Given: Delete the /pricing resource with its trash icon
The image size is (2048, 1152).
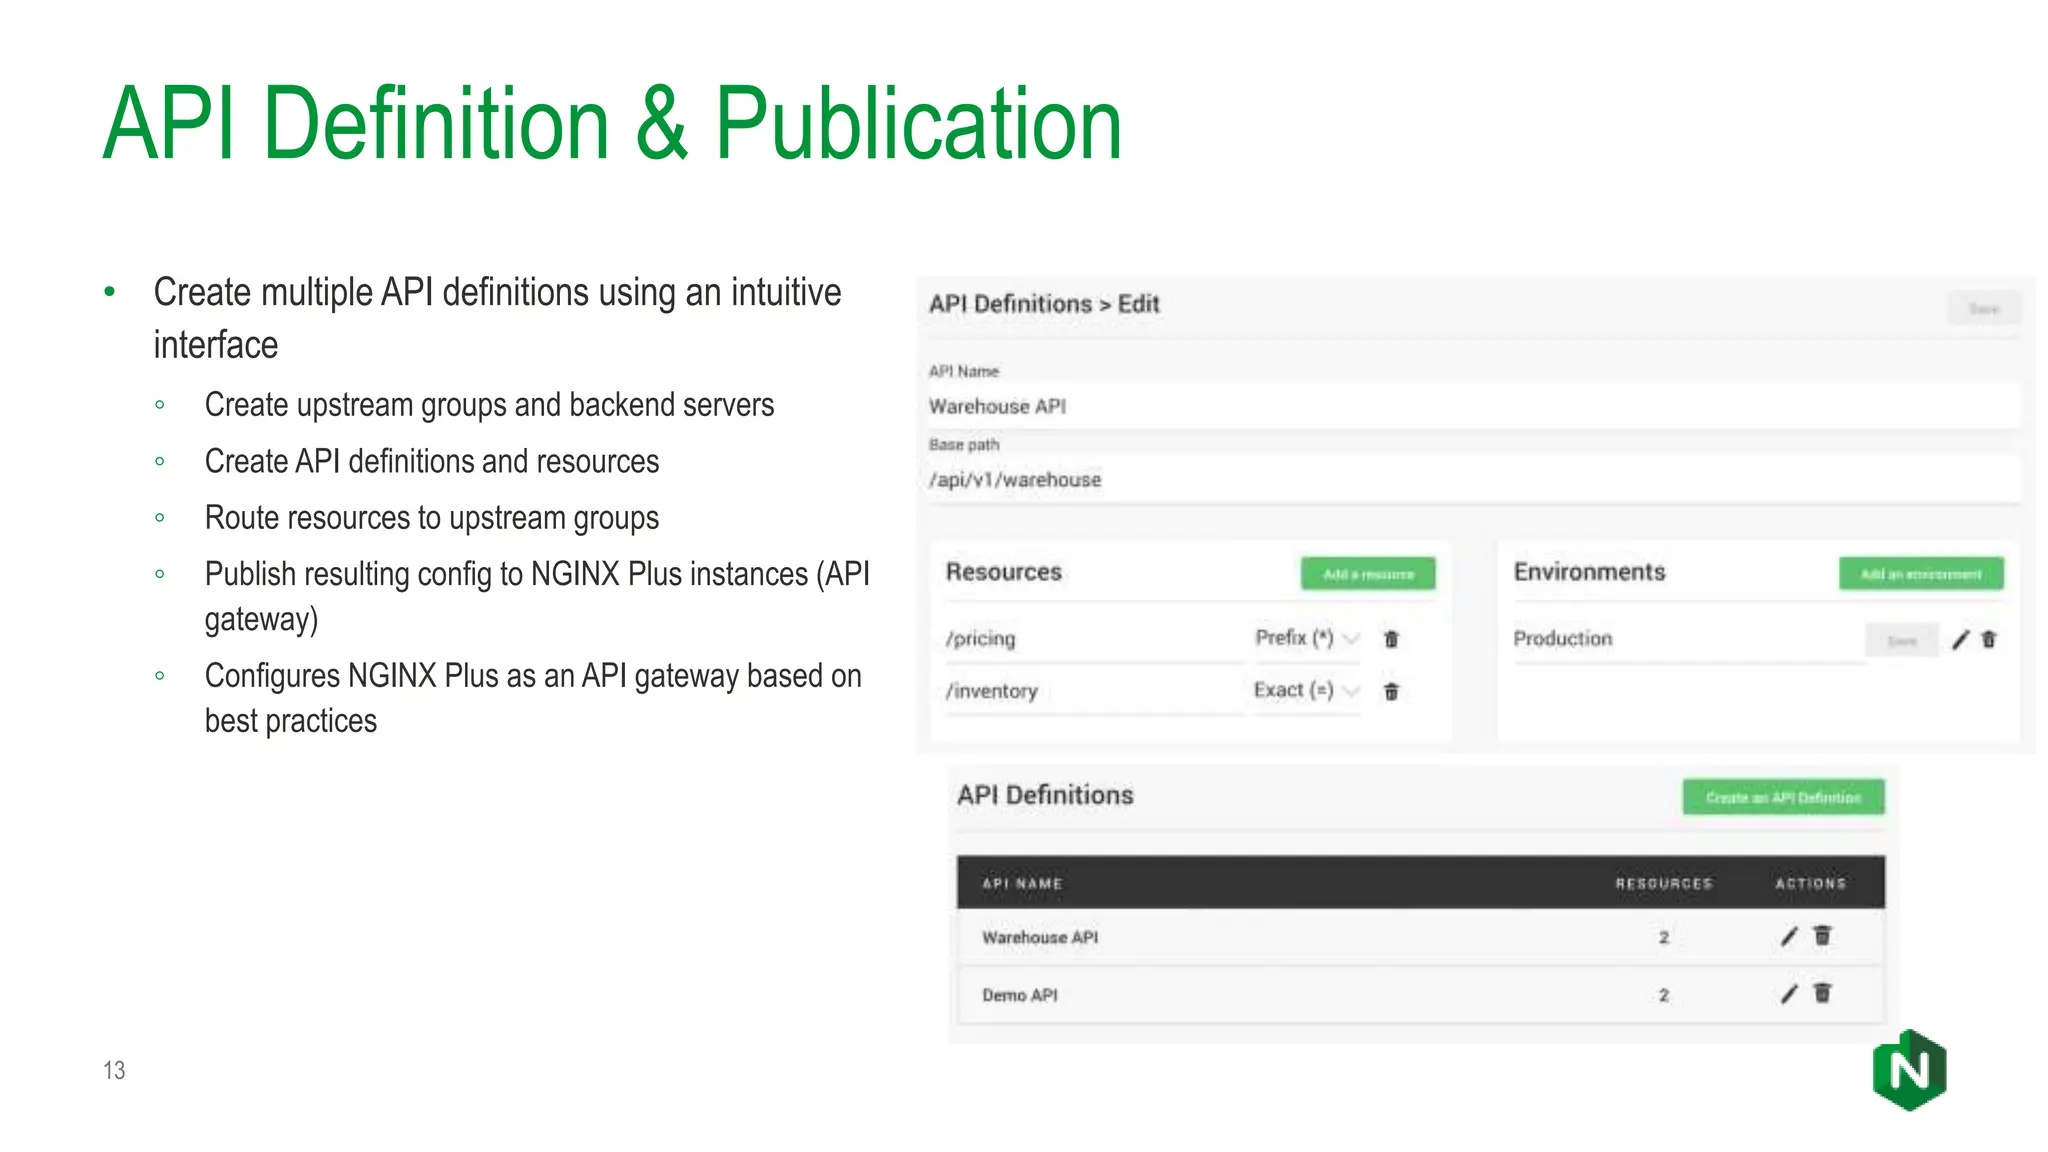Looking at the screenshot, I should tap(1391, 639).
